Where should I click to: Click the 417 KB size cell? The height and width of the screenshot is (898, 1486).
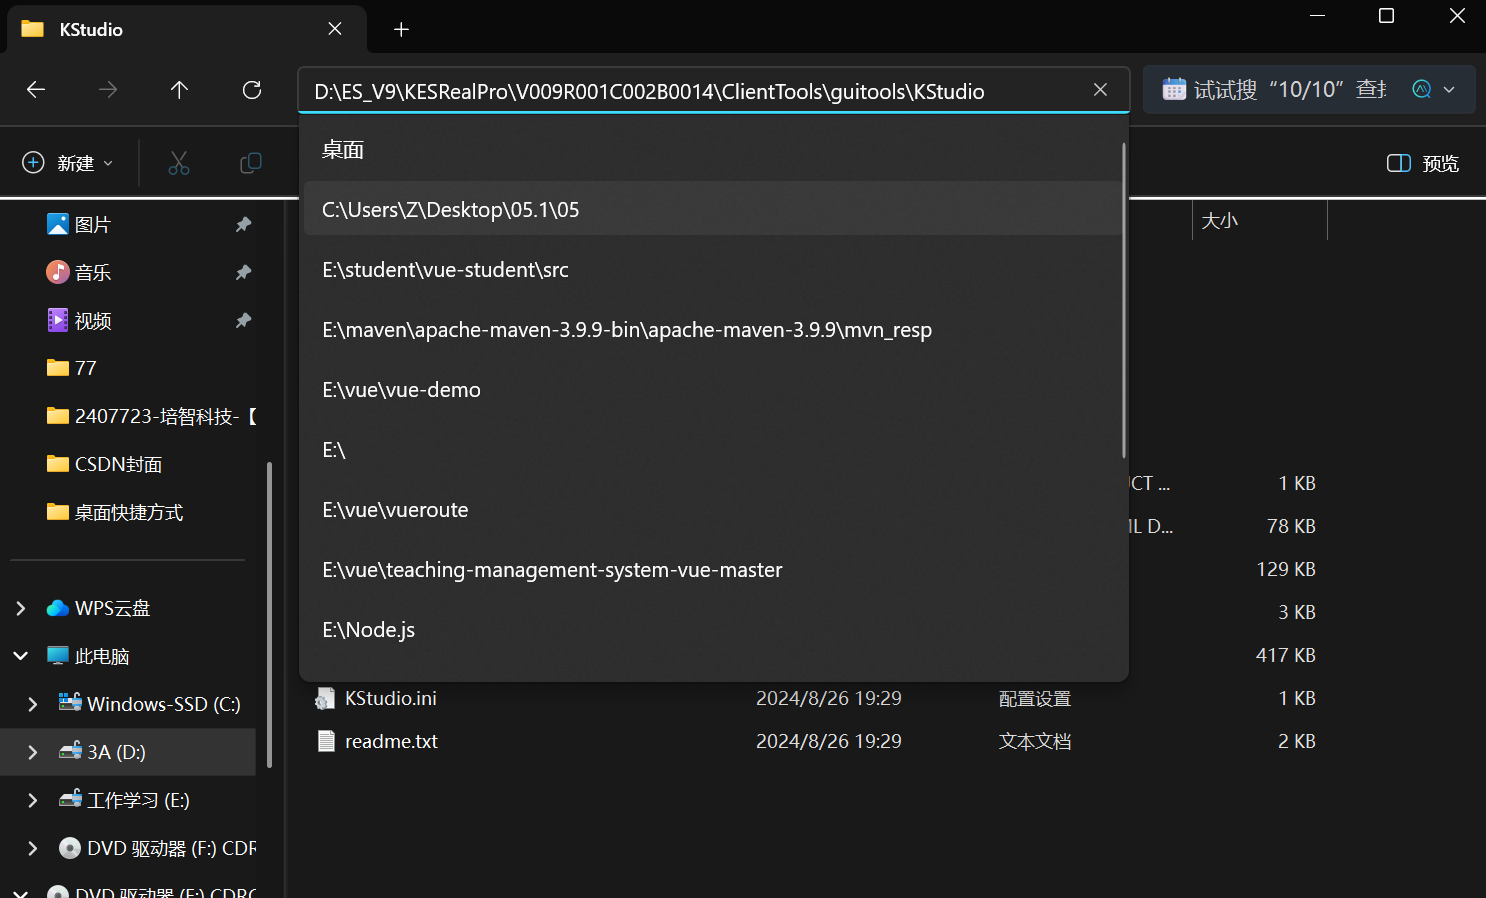1286,655
